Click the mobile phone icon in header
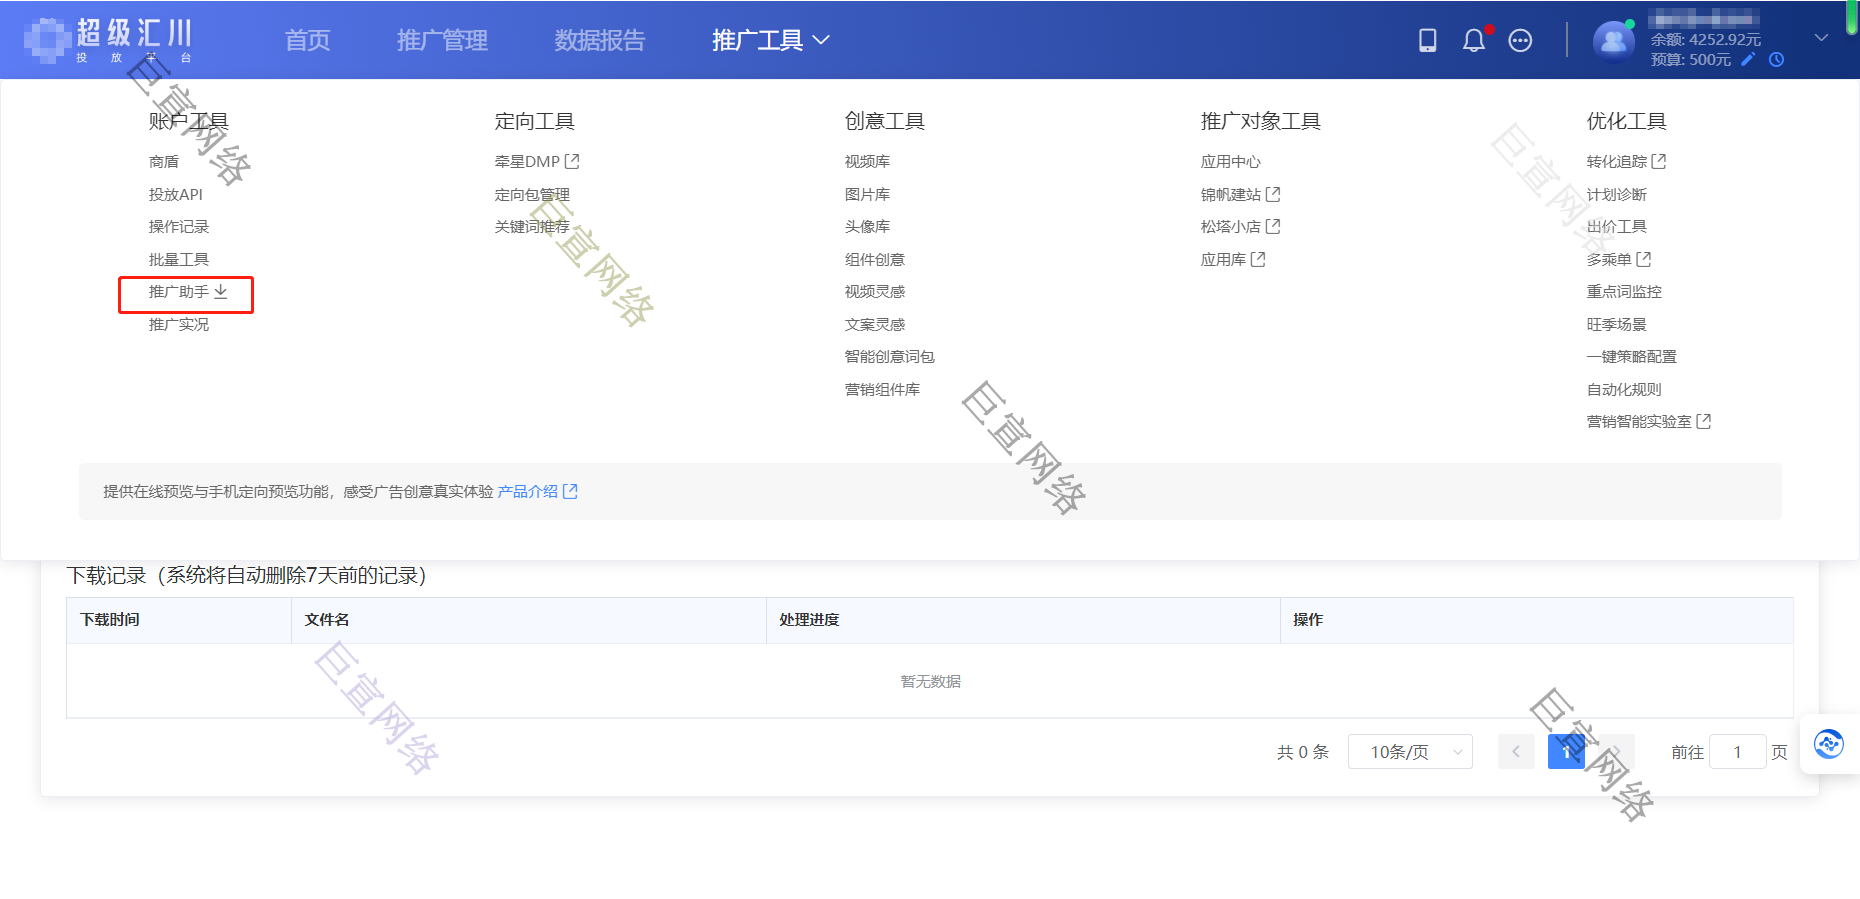 [1427, 40]
